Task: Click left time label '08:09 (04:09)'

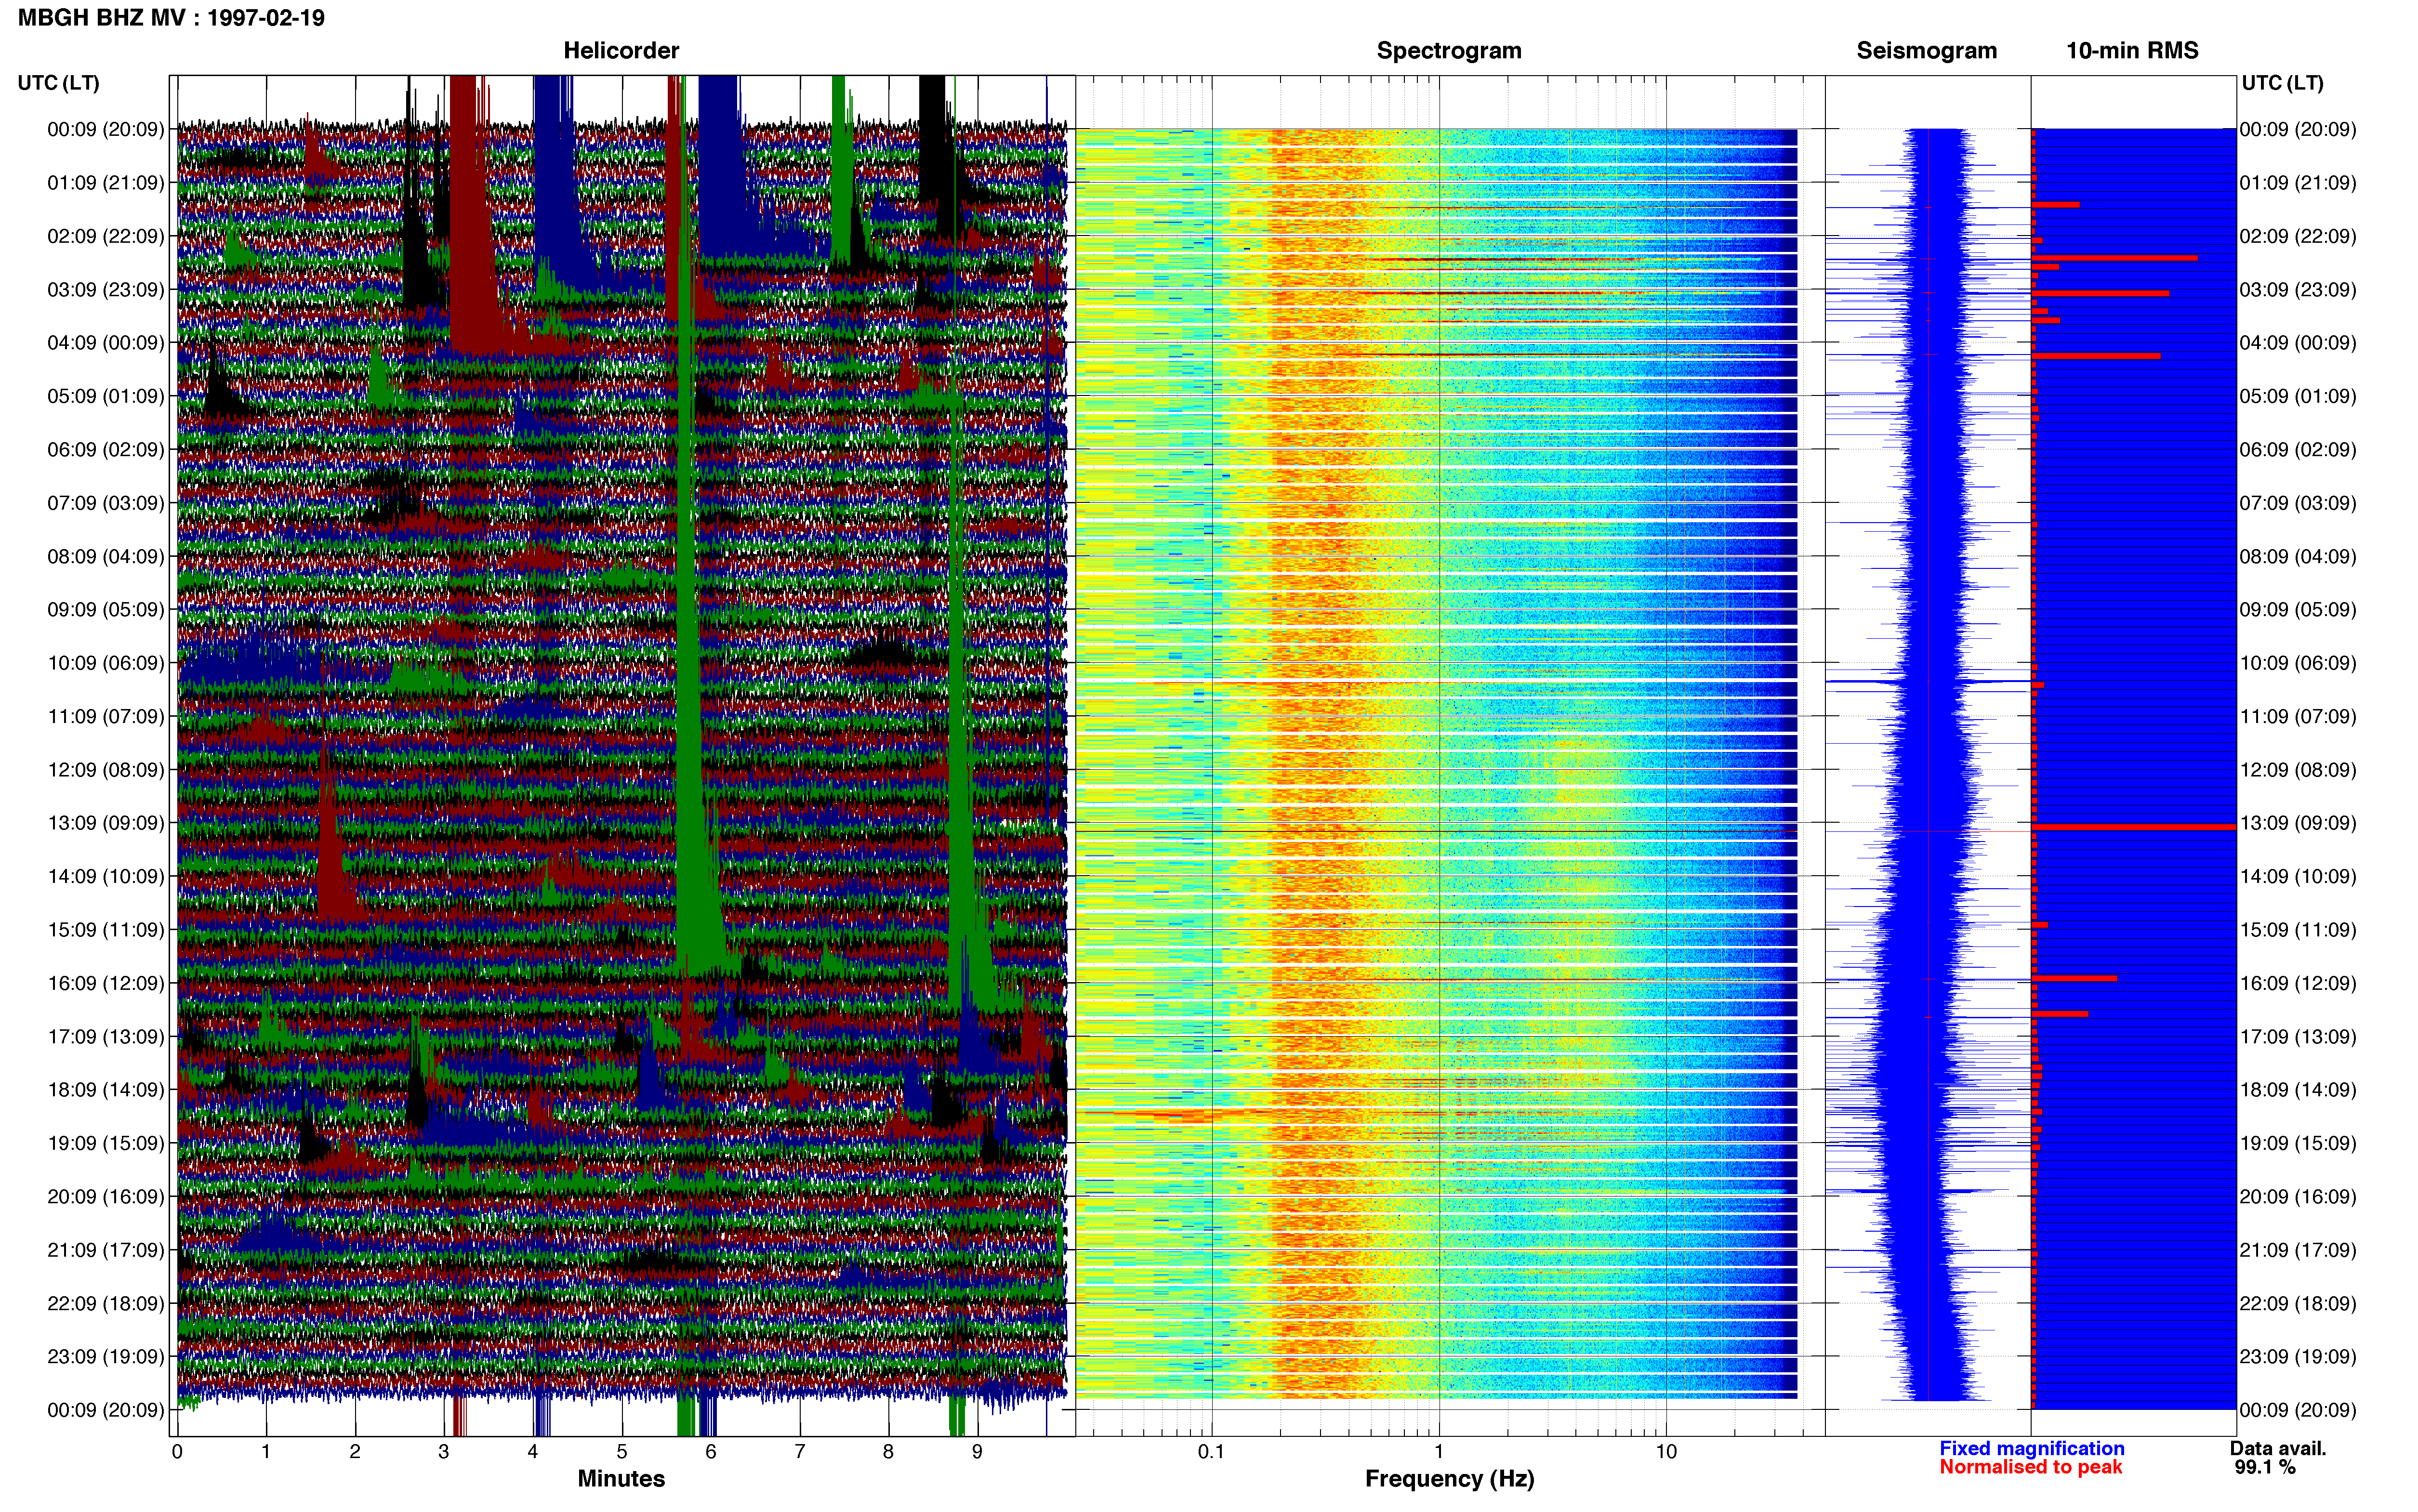Action: pyautogui.click(x=106, y=556)
